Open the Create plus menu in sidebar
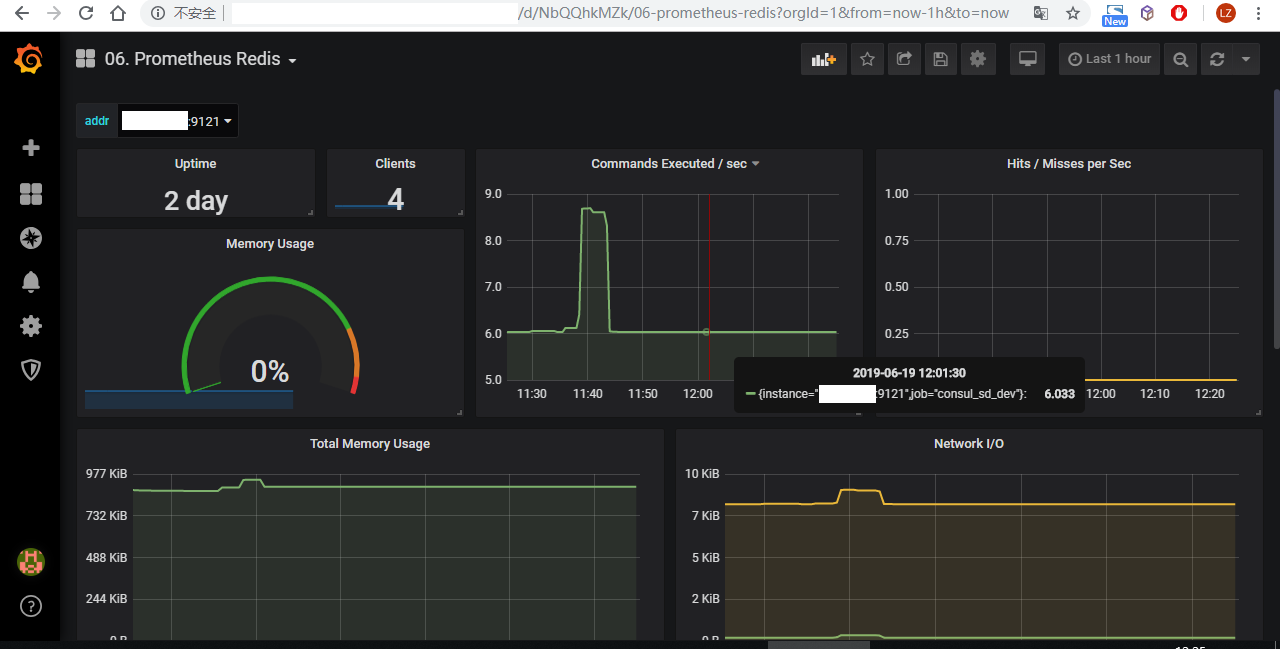Screen dimensions: 1280x649 (31, 148)
